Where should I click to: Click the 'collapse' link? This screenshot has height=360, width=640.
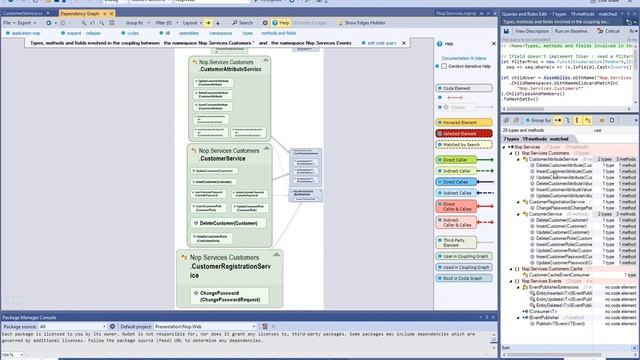coord(93,33)
